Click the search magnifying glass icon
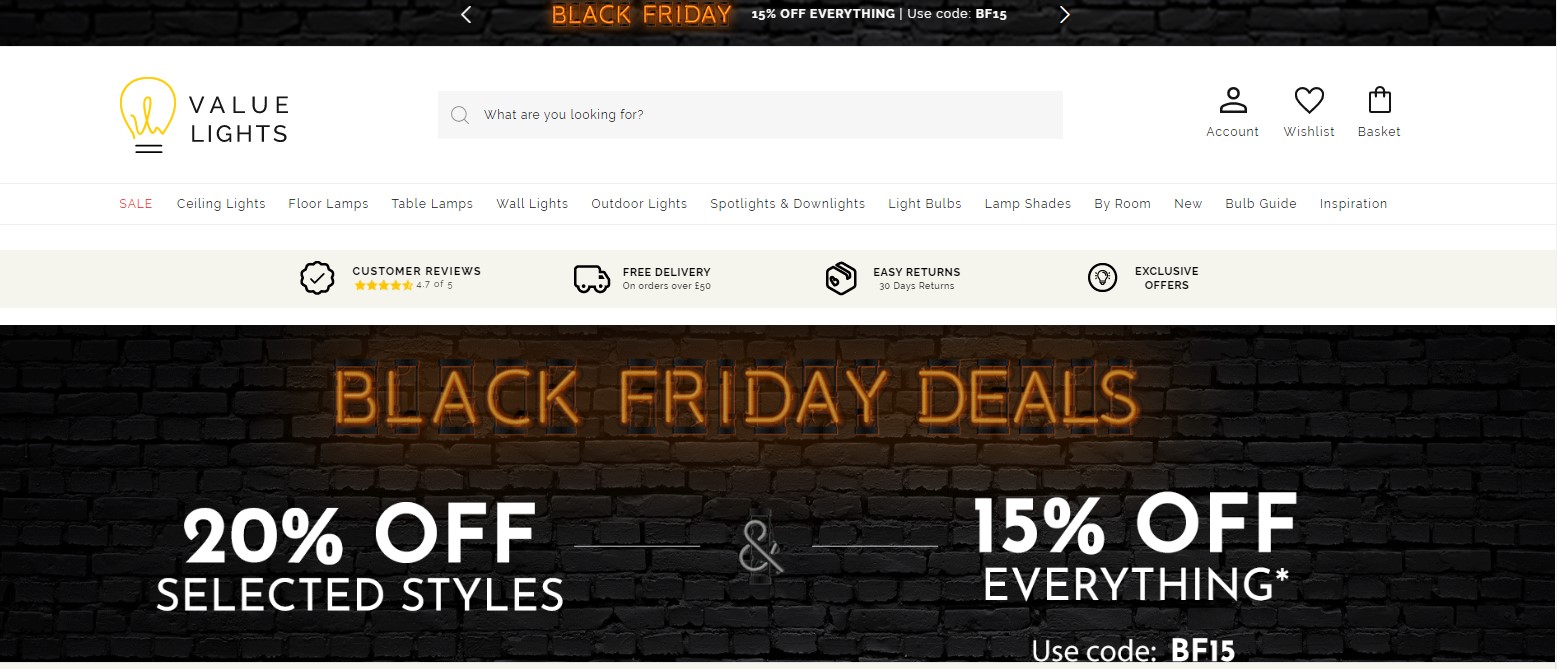The image size is (1557, 669). pyautogui.click(x=460, y=115)
